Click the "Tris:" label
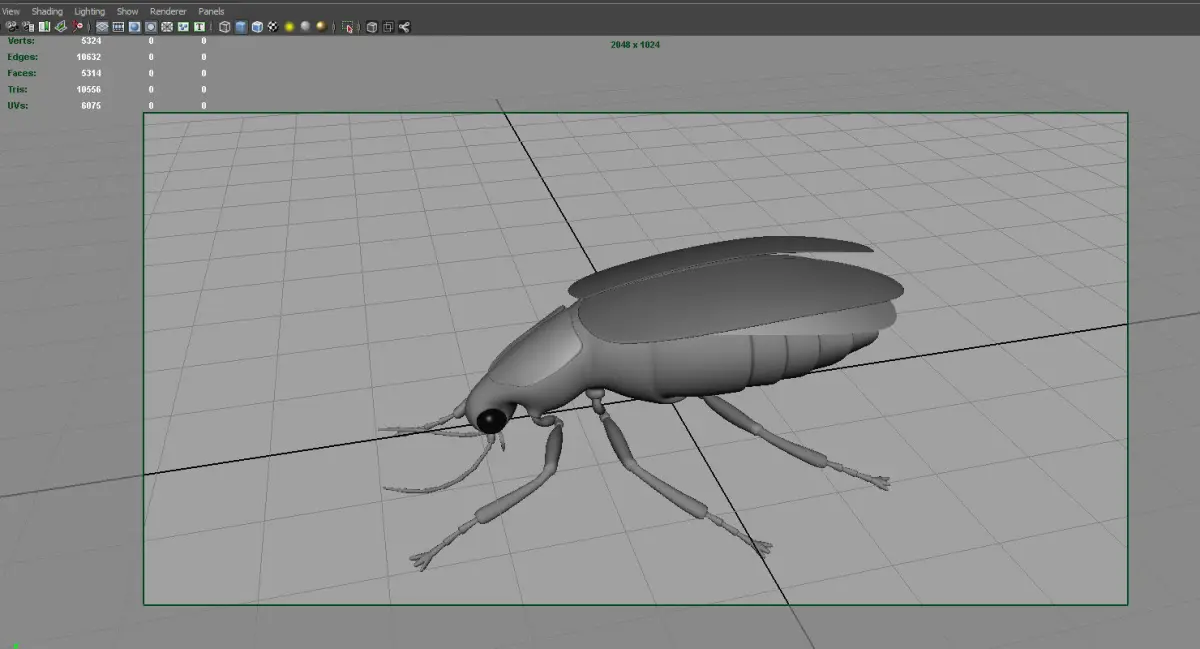Image resolution: width=1200 pixels, height=649 pixels. (x=18, y=89)
